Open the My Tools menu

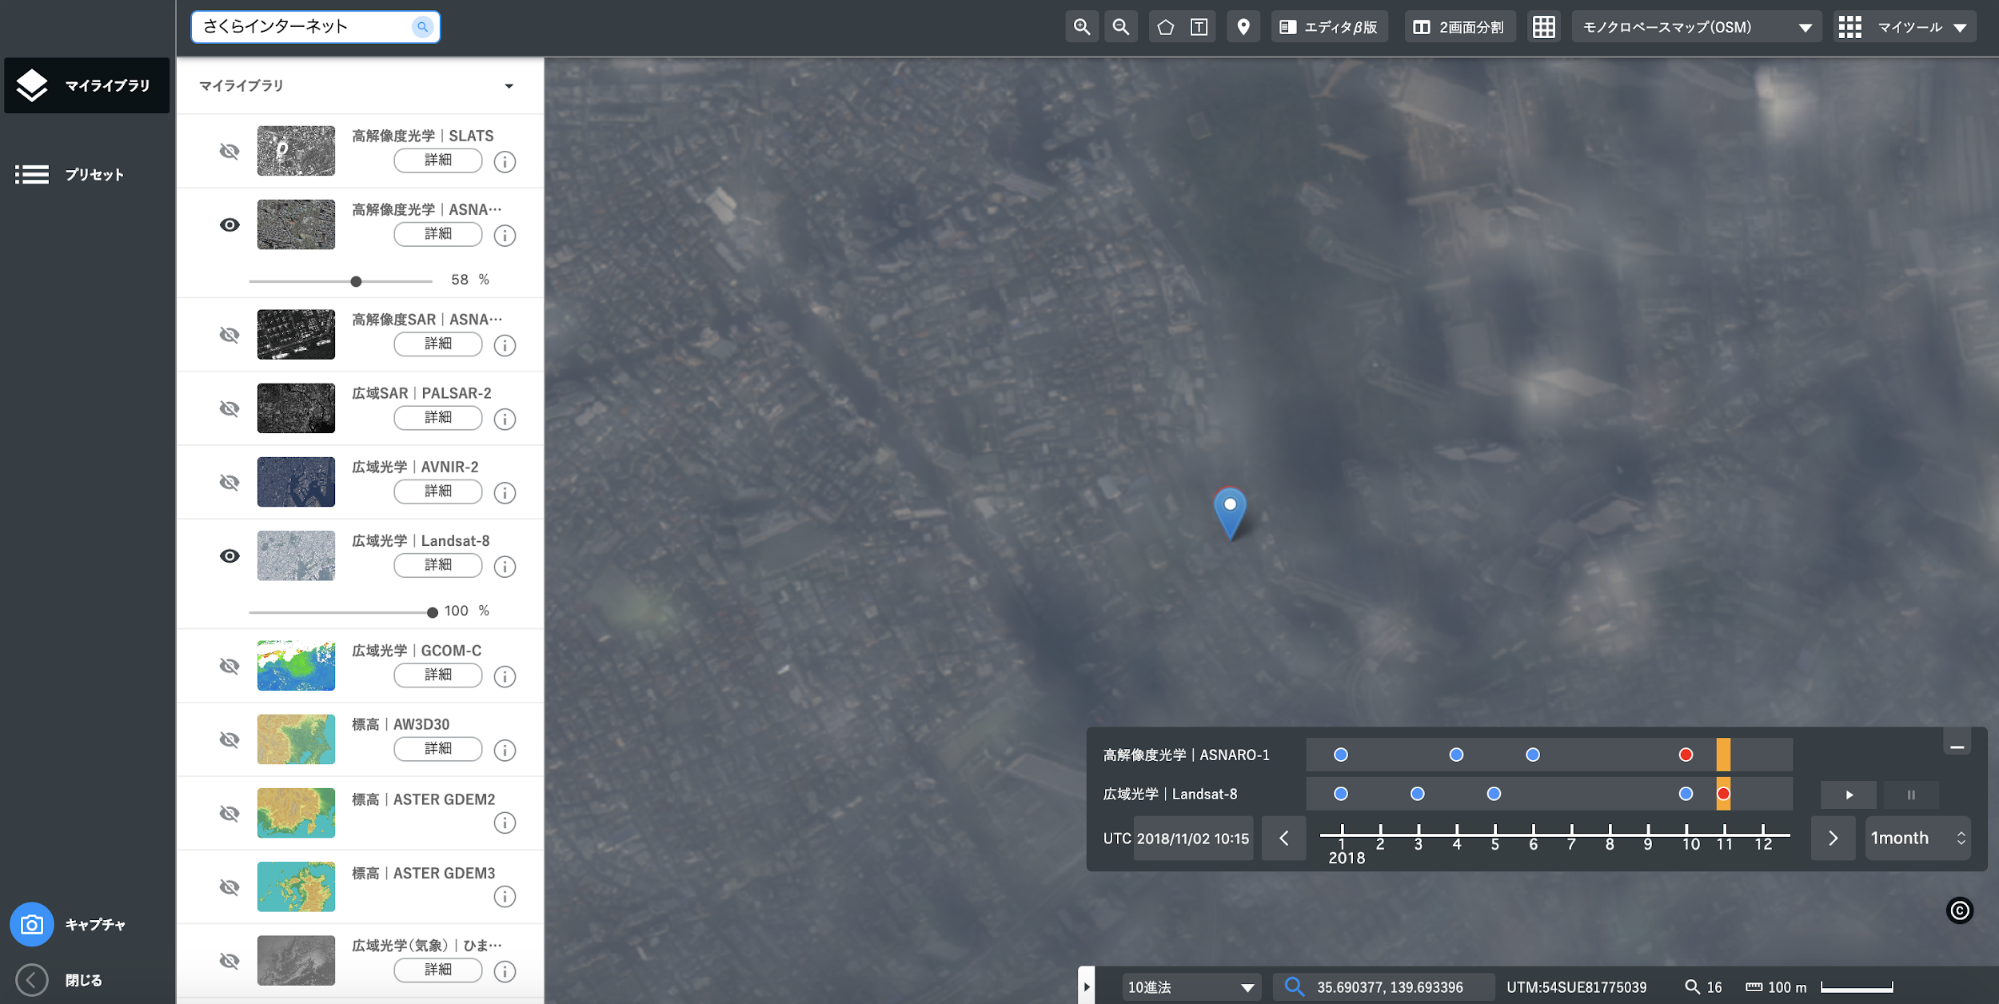[x=1904, y=27]
